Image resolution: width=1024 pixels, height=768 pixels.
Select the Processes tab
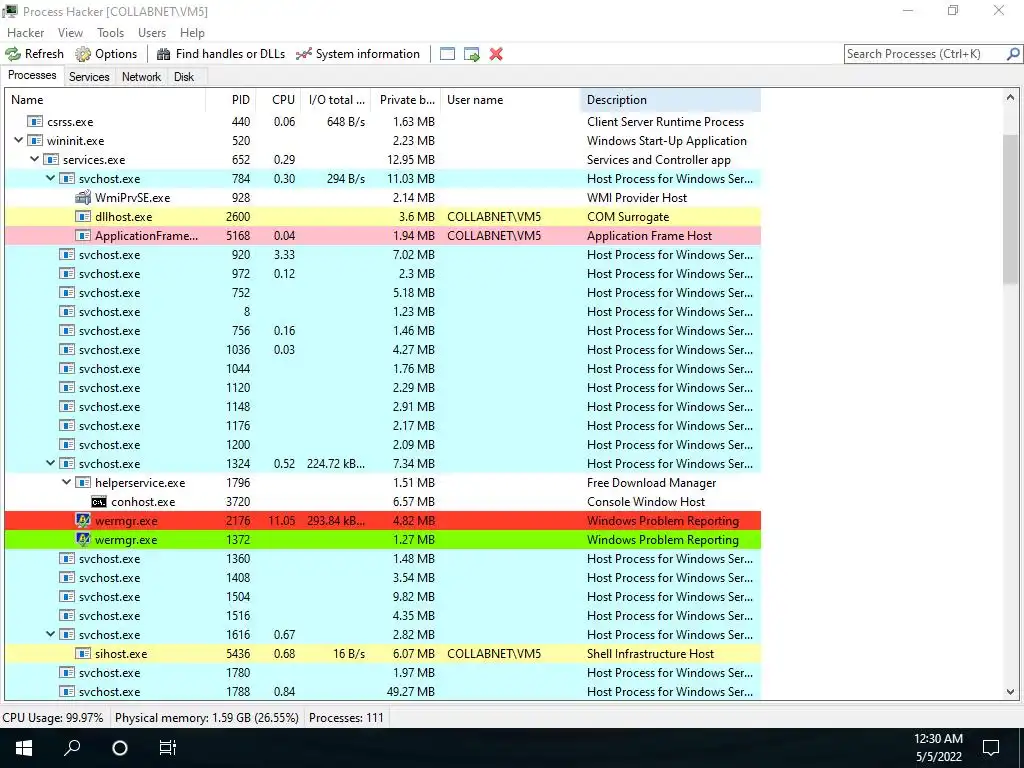tap(32, 75)
